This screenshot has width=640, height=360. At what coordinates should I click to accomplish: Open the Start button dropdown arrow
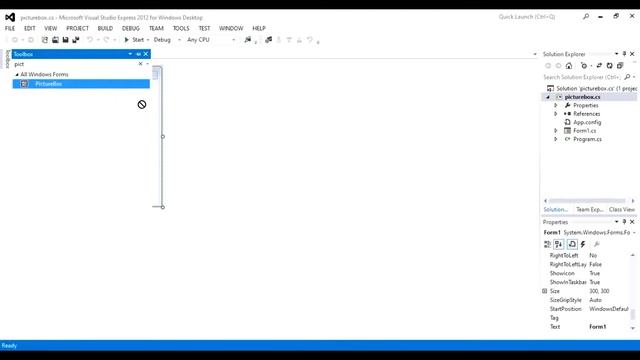(x=148, y=40)
